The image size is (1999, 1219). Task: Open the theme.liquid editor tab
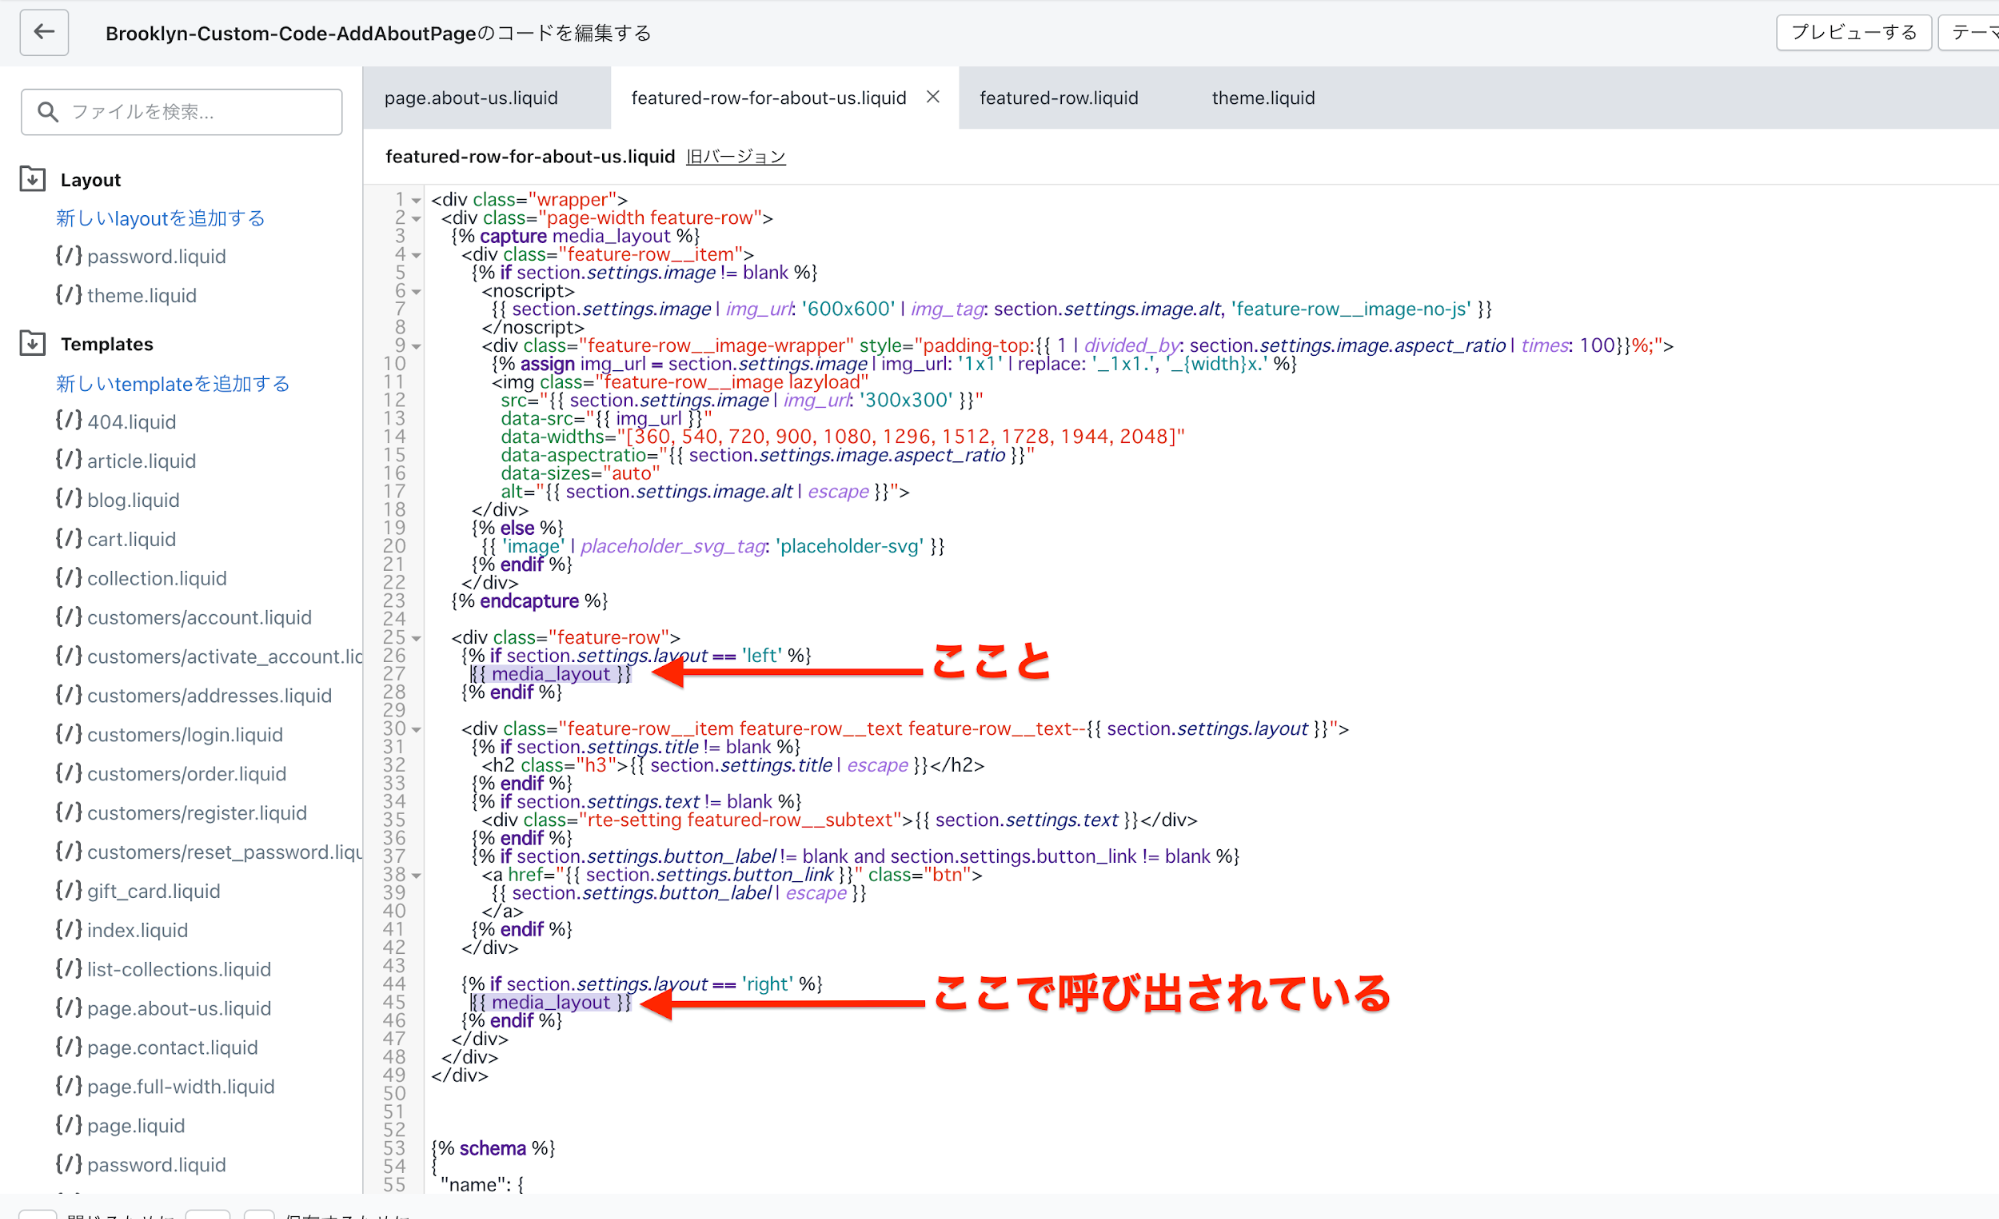coord(1263,98)
